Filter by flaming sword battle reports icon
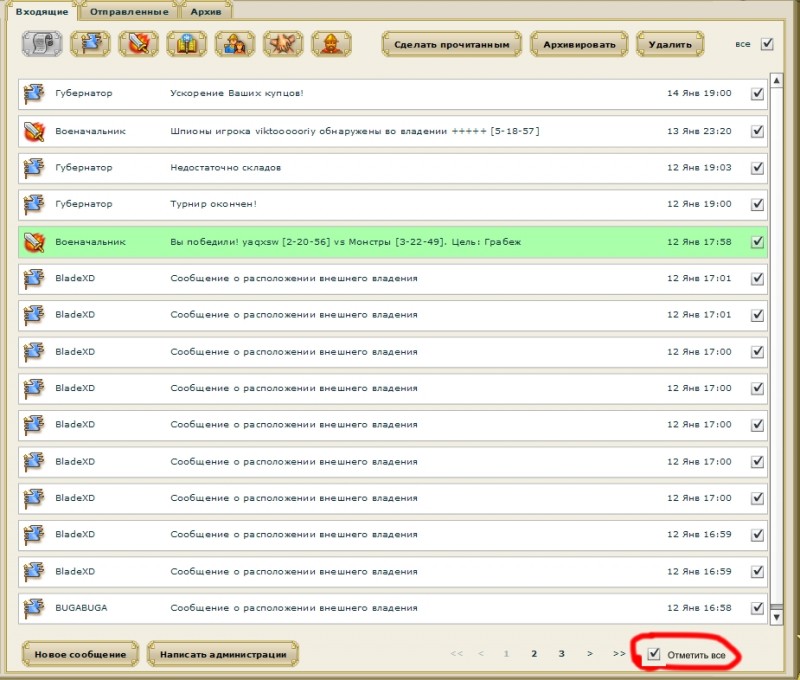This screenshot has width=800, height=680. click(138, 44)
